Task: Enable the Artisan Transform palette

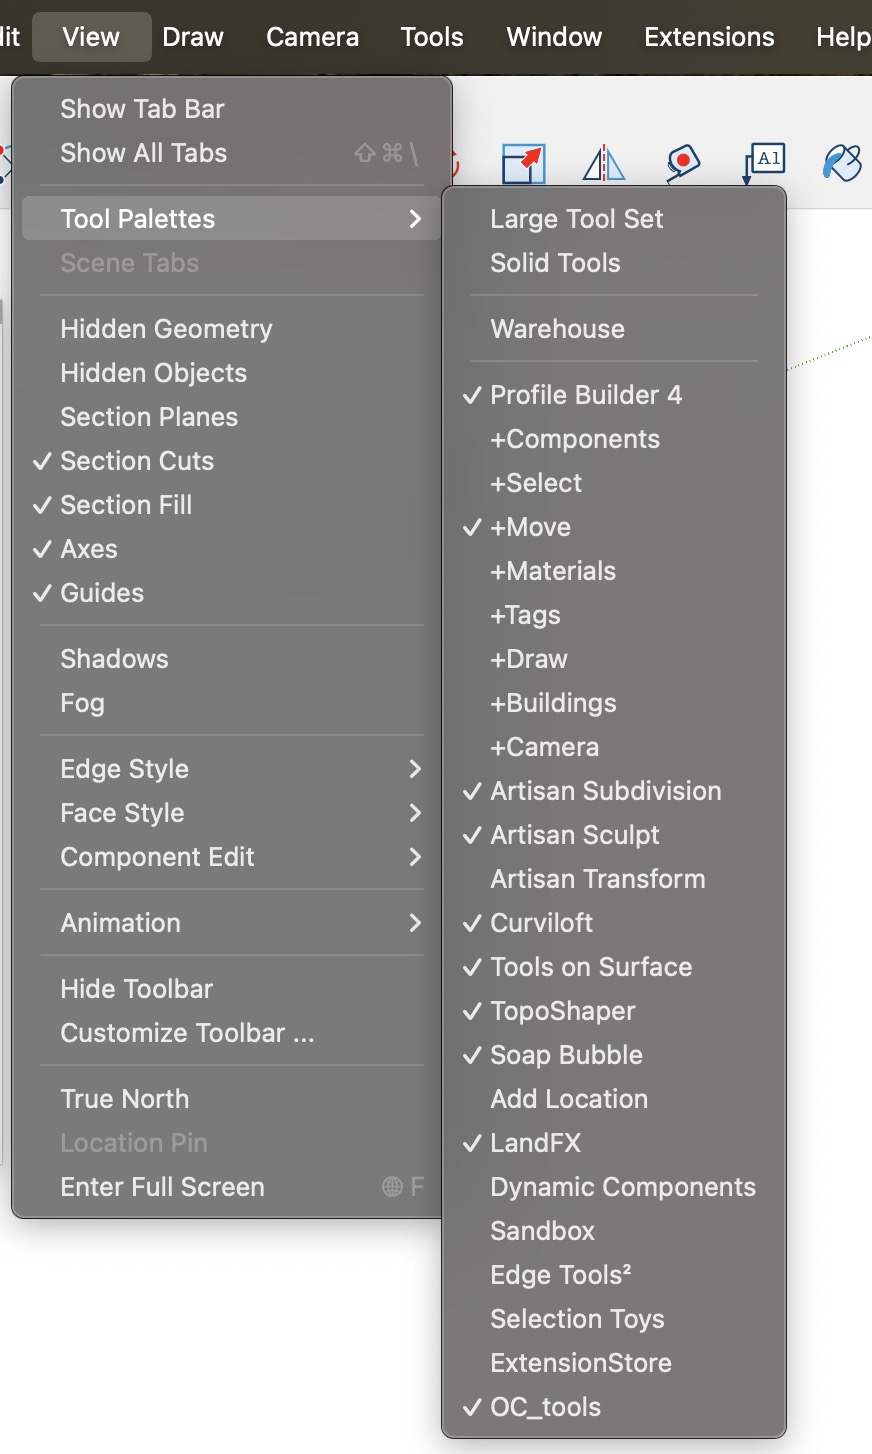Action: point(598,879)
